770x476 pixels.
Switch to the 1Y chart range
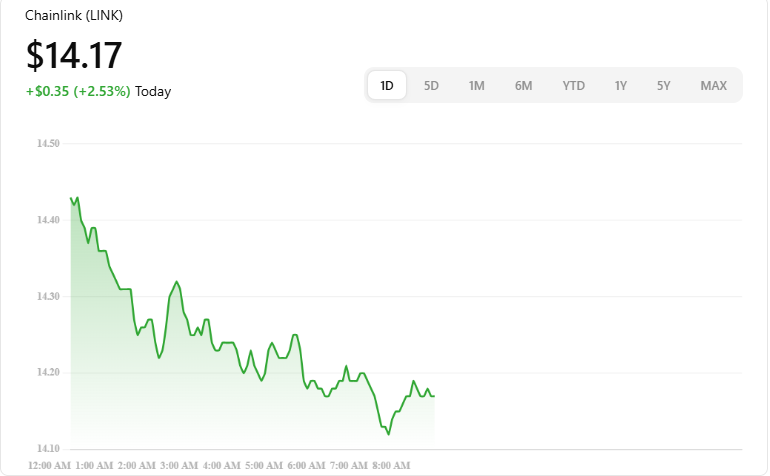[x=620, y=85]
